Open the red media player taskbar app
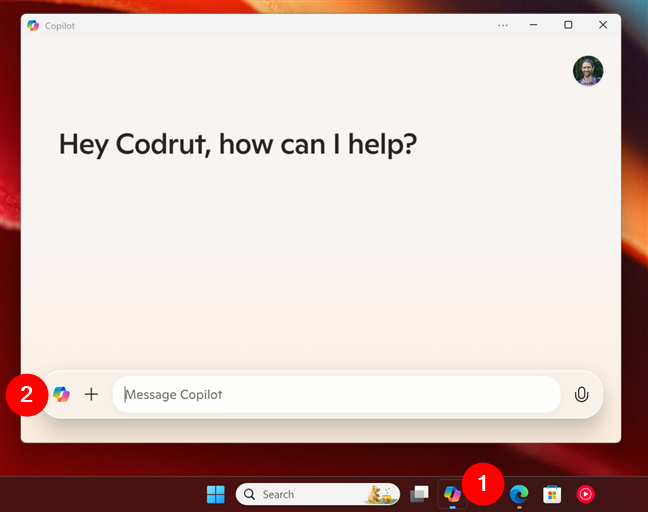The height and width of the screenshot is (512, 648). (x=586, y=494)
